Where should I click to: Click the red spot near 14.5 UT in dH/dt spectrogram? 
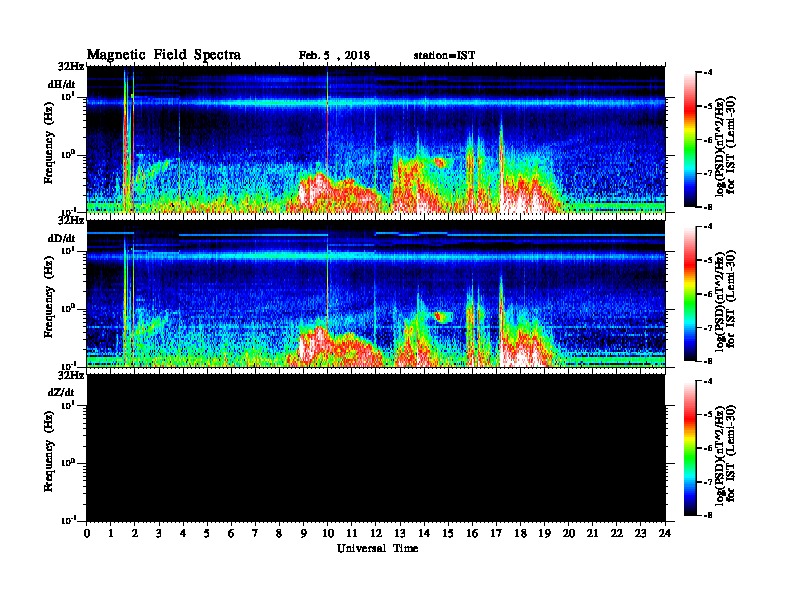point(438,162)
